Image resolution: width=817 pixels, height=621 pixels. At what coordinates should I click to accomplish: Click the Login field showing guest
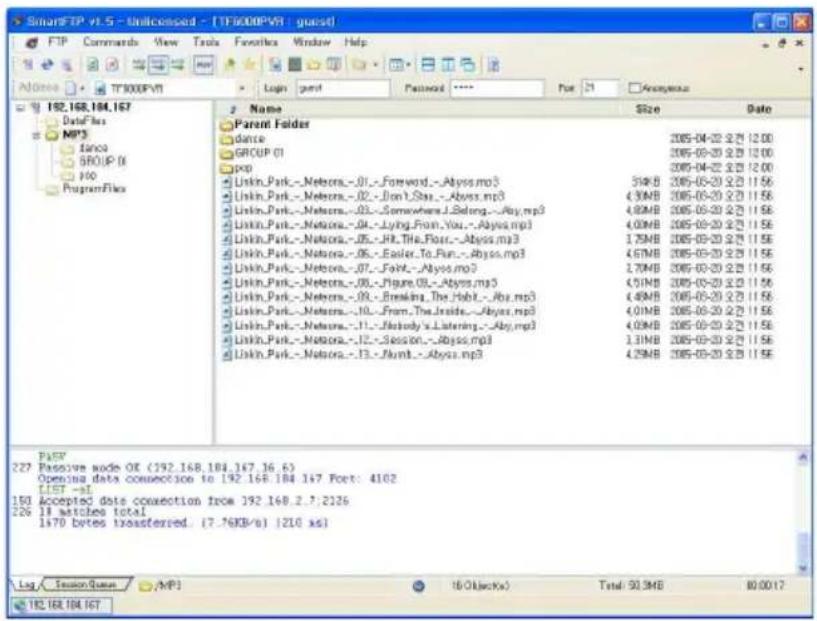[343, 88]
